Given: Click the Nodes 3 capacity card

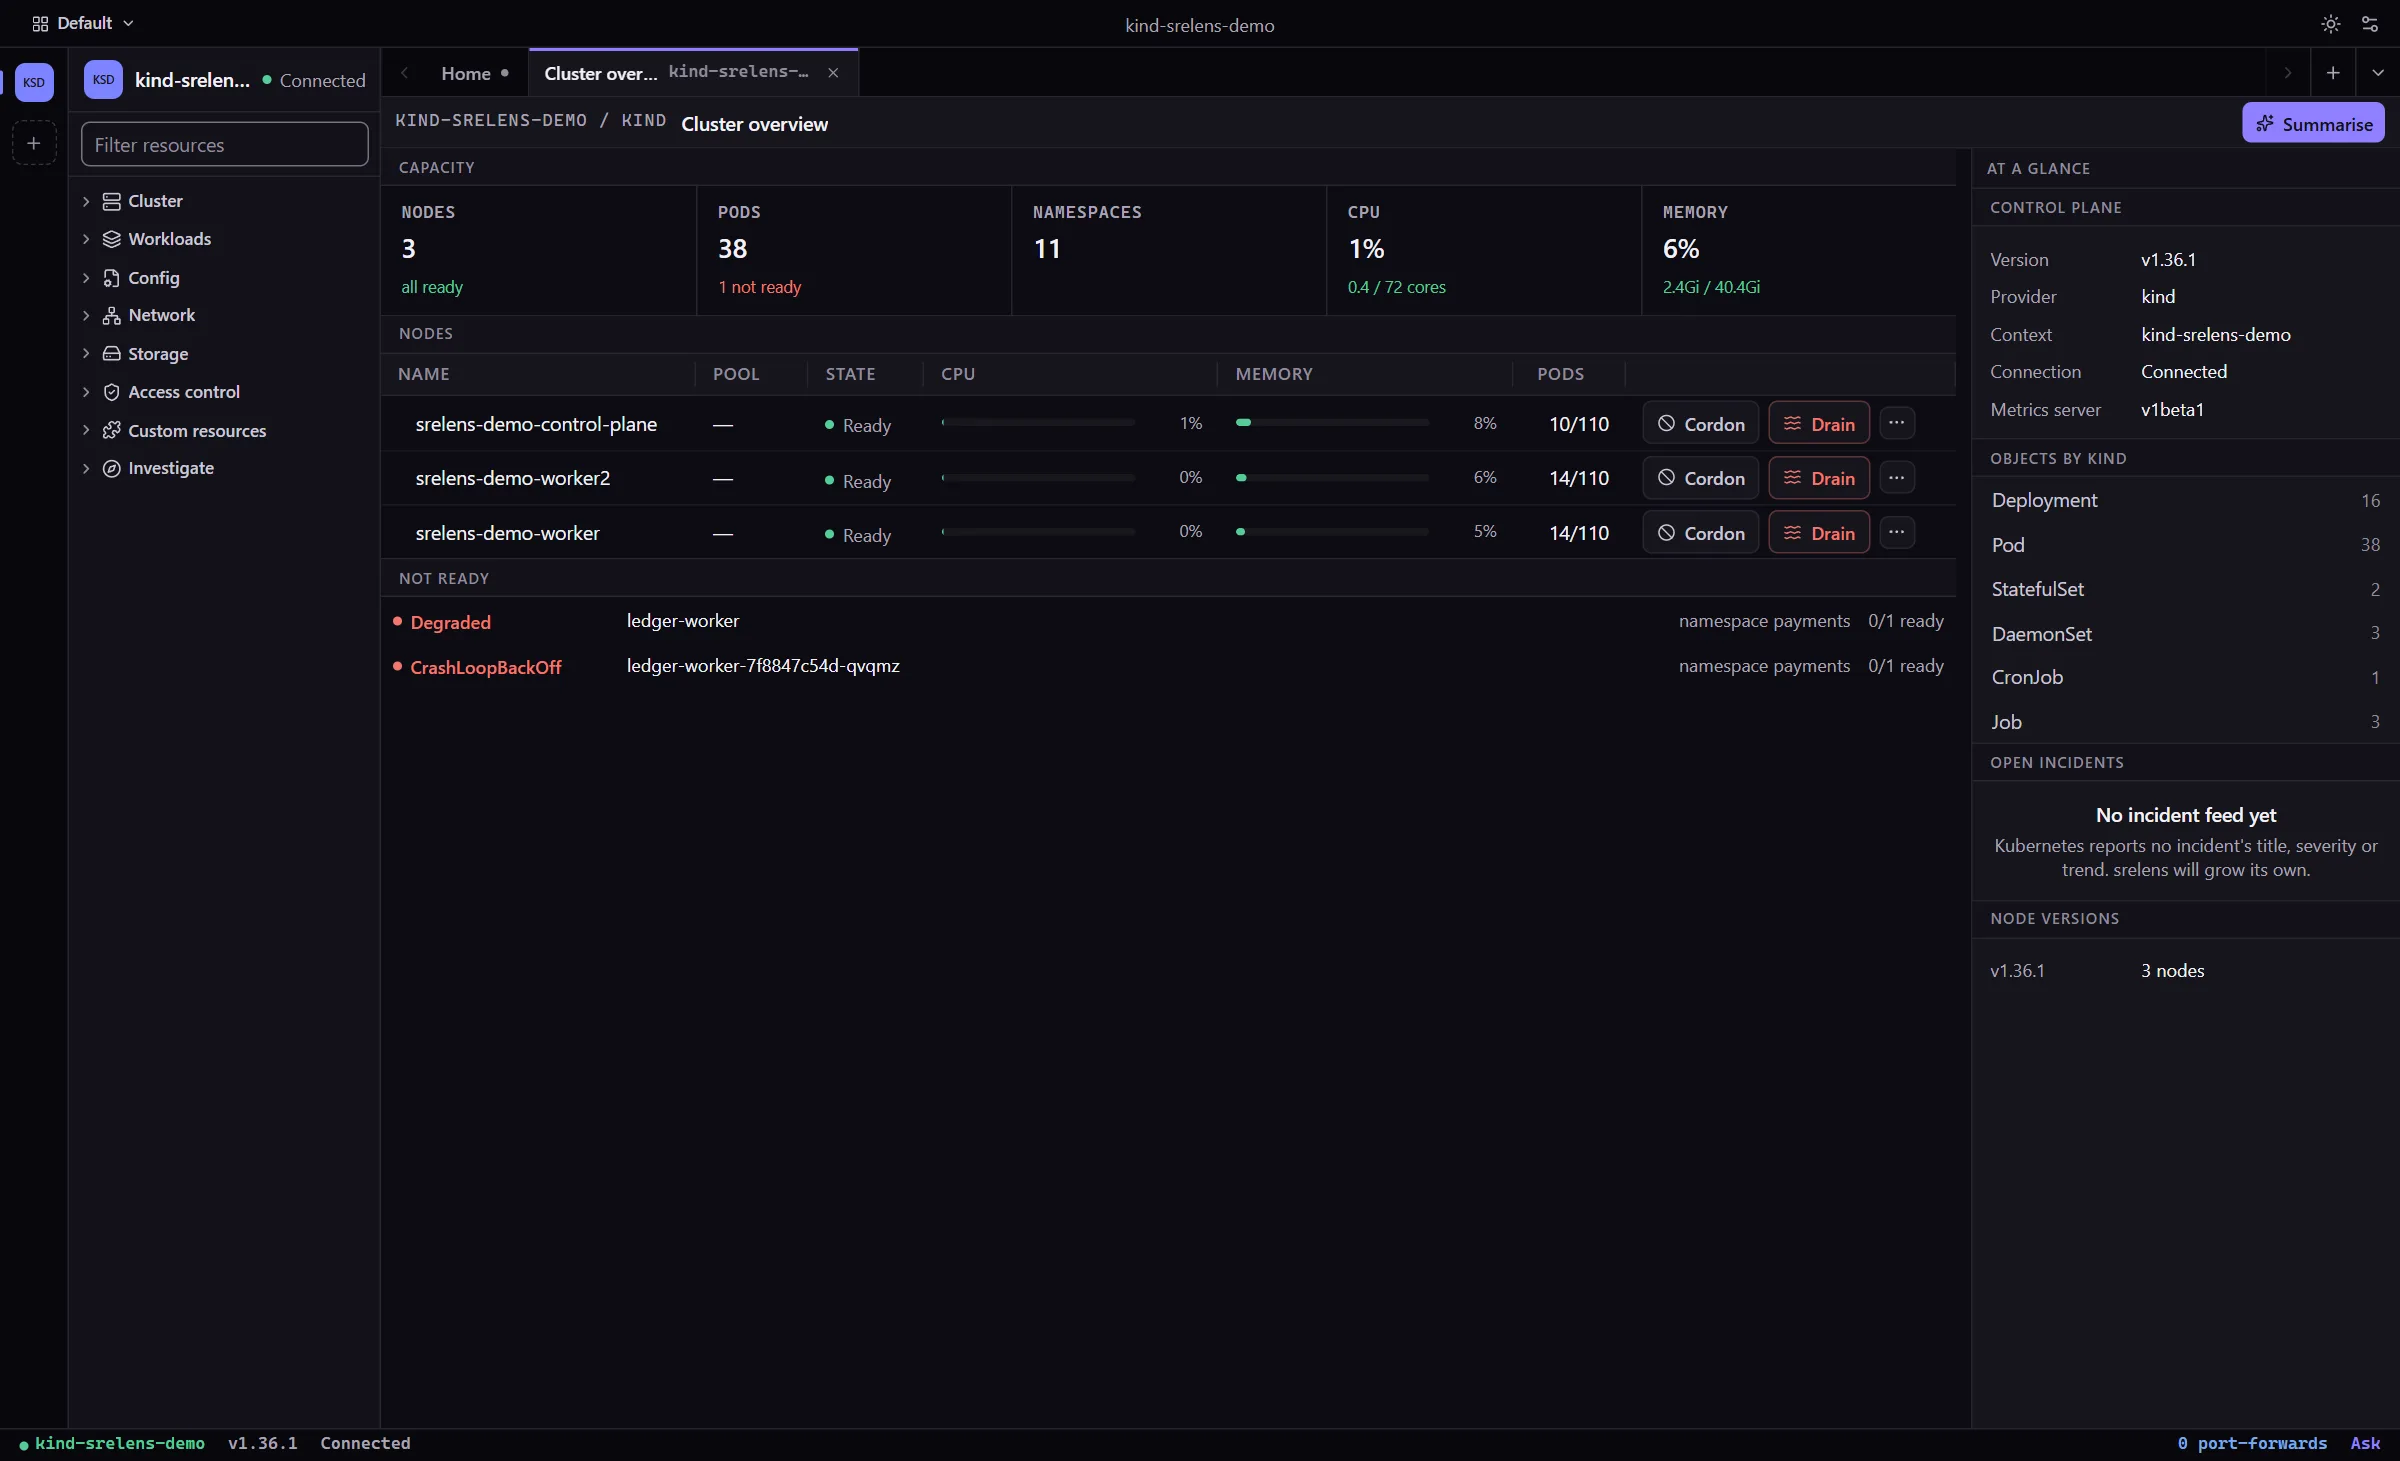Looking at the screenshot, I should coord(538,250).
